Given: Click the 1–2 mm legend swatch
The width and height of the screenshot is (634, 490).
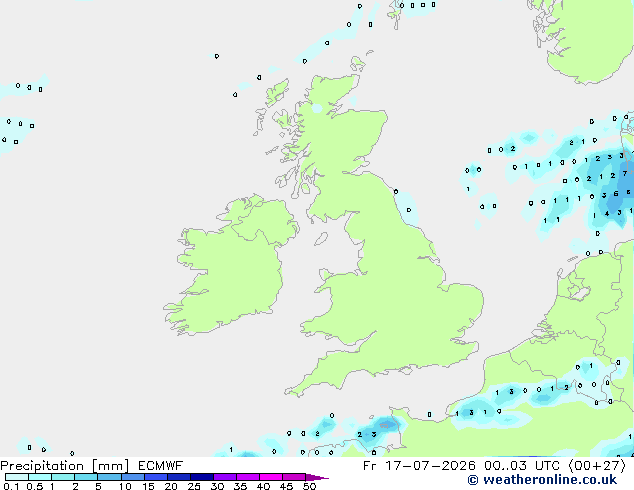Looking at the screenshot, I should tap(63, 477).
